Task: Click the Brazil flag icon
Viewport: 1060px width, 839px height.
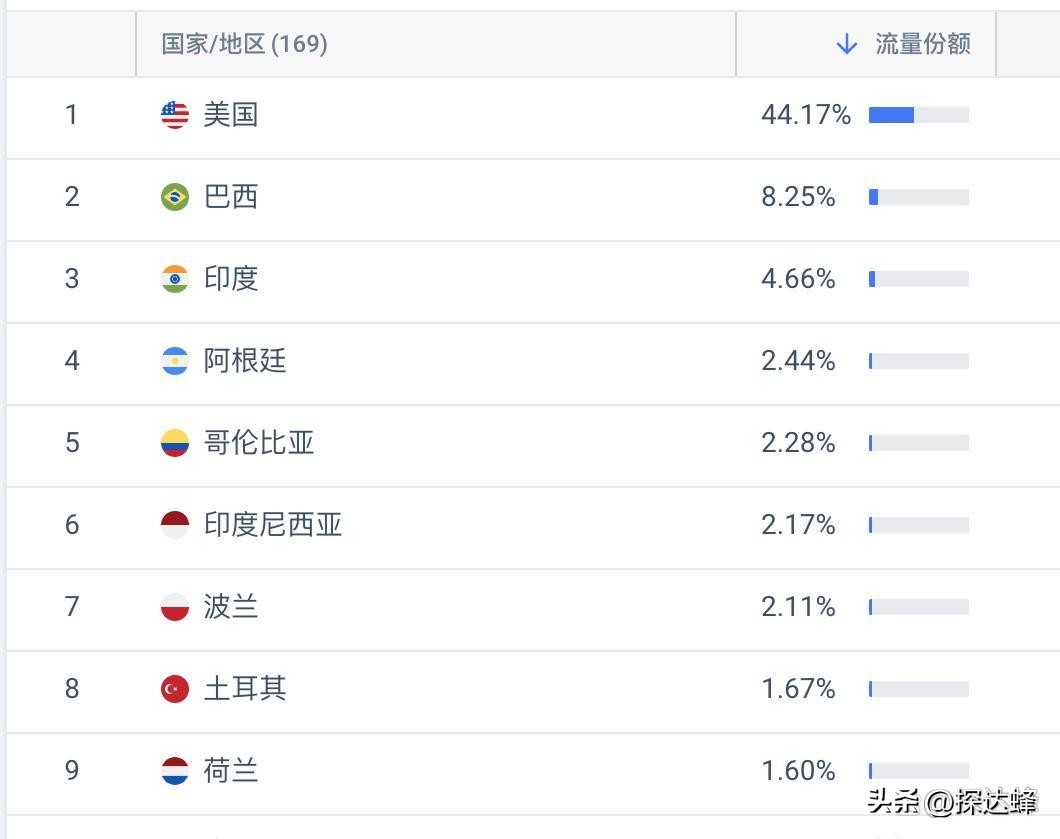Action: (x=173, y=197)
